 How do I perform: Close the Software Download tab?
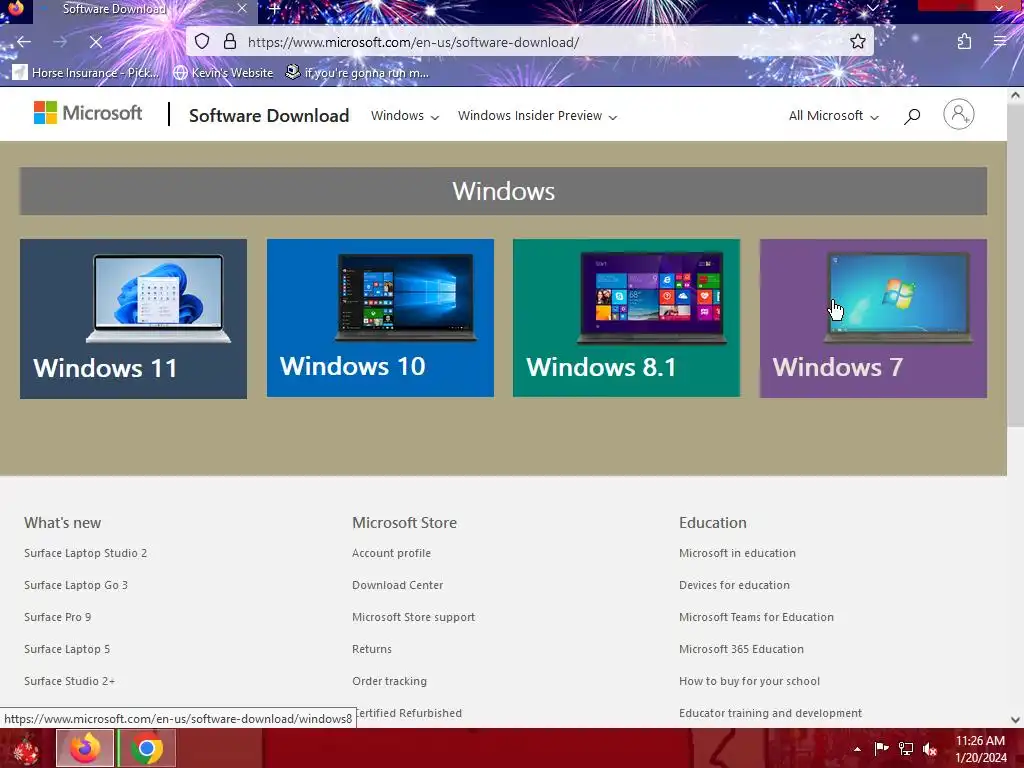coord(242,8)
